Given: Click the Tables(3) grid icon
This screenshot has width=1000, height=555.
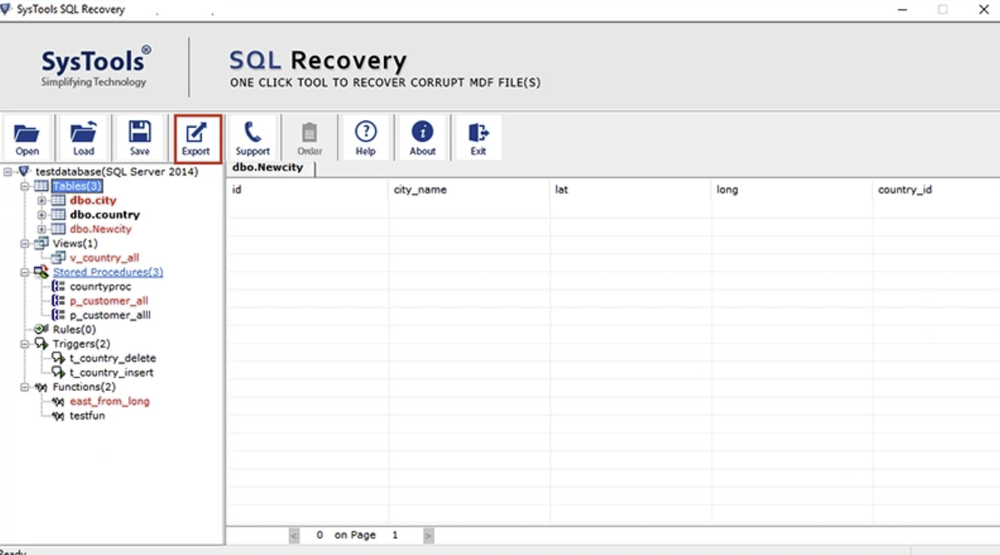Looking at the screenshot, I should coord(41,186).
